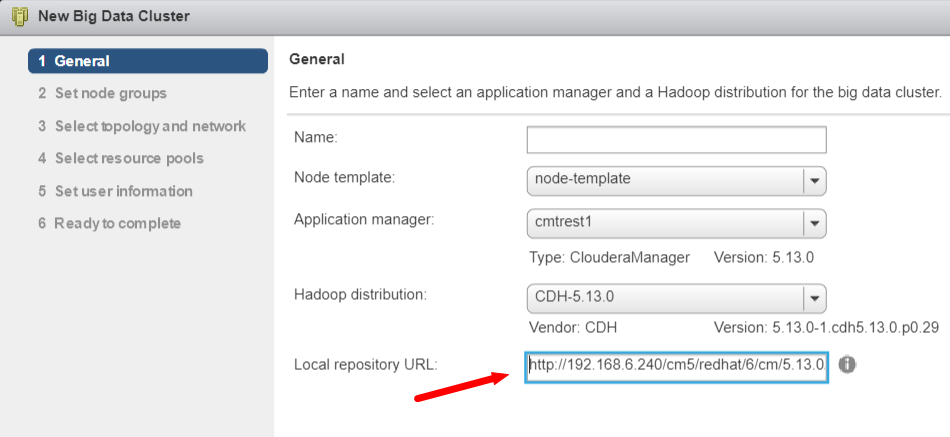Click the cluster Name text field
This screenshot has height=437, width=950.
click(x=677, y=139)
